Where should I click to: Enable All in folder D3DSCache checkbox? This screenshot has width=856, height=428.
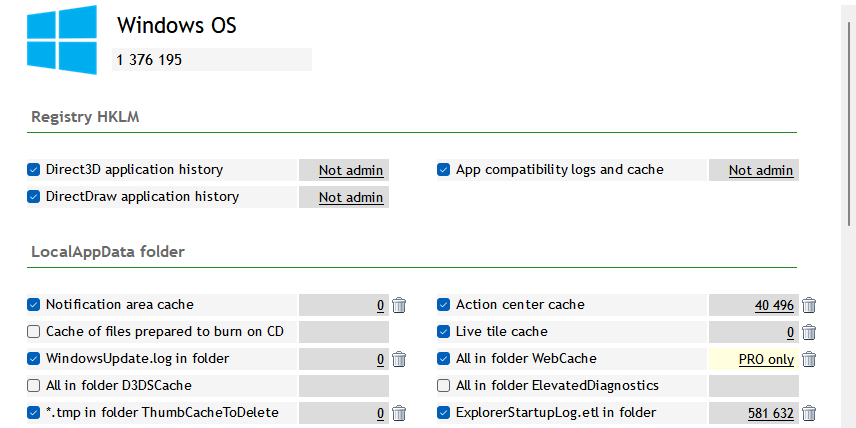[x=34, y=386]
